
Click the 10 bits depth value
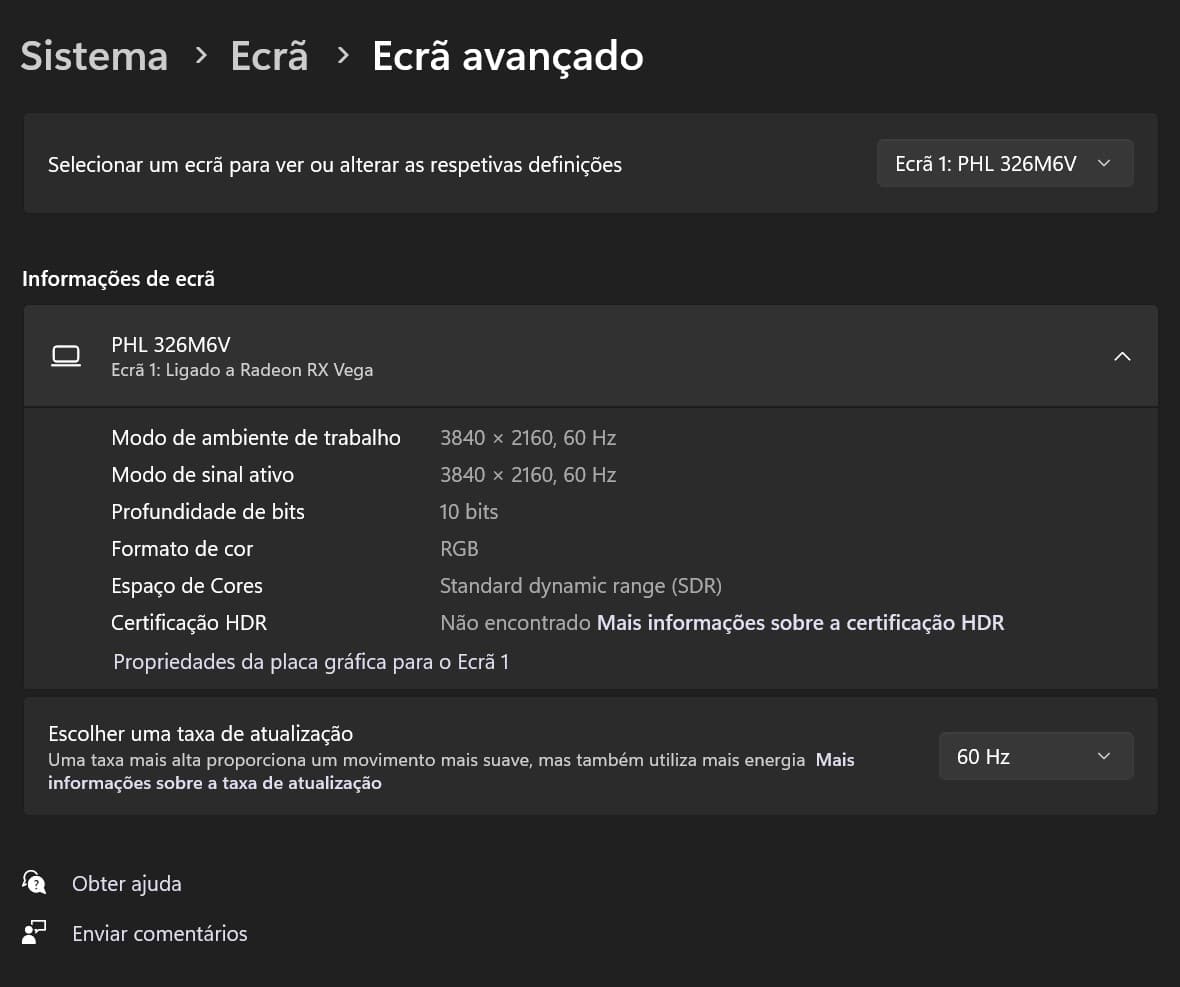point(468,512)
